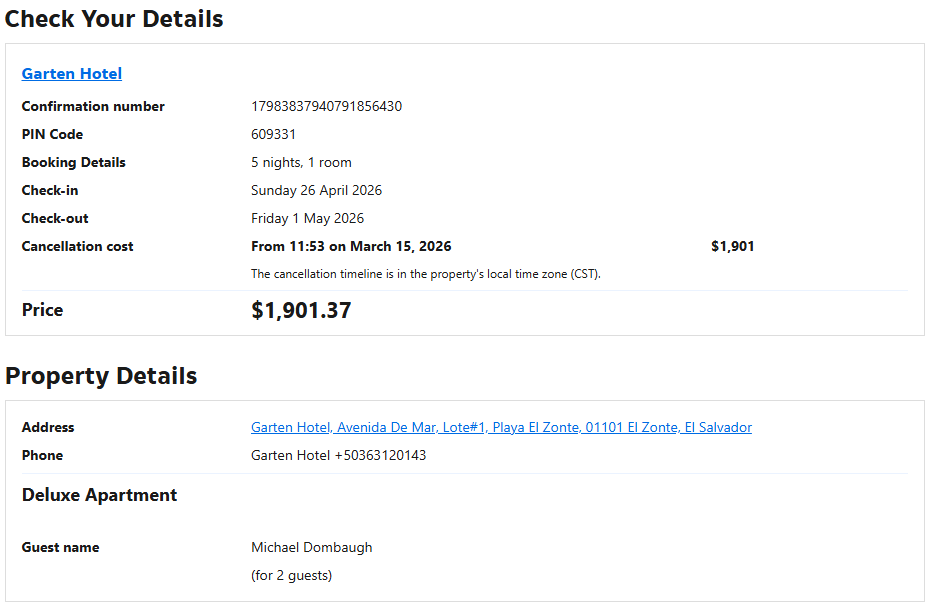Screen dimensions: 928x609
Task: Click the "Guest name" label
Action: pos(60,547)
